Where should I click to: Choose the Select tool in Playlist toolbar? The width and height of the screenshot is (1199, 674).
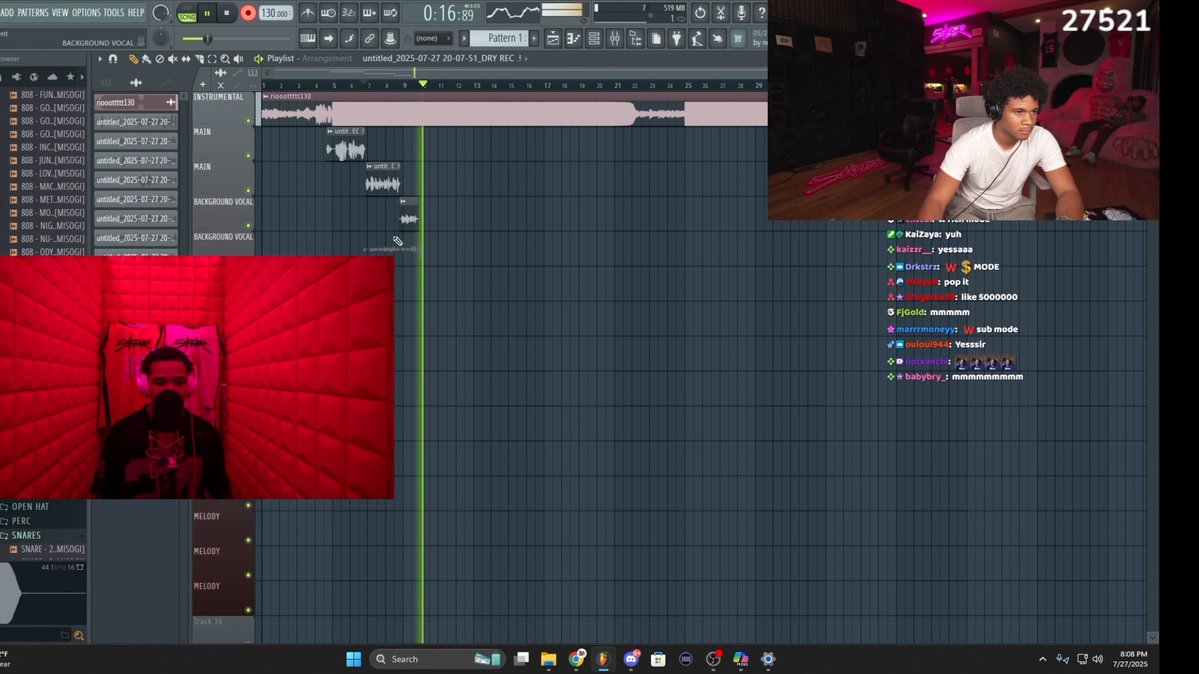pyautogui.click(x=212, y=59)
